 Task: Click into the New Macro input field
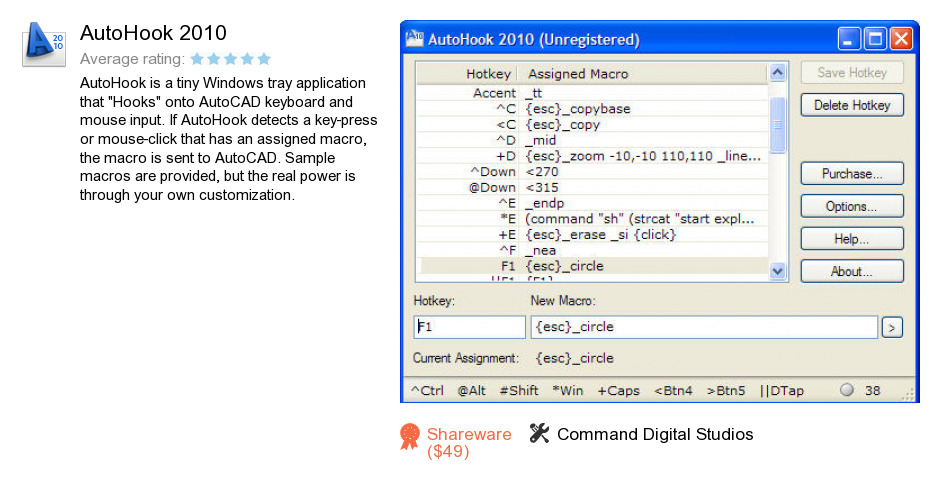pyautogui.click(x=704, y=327)
